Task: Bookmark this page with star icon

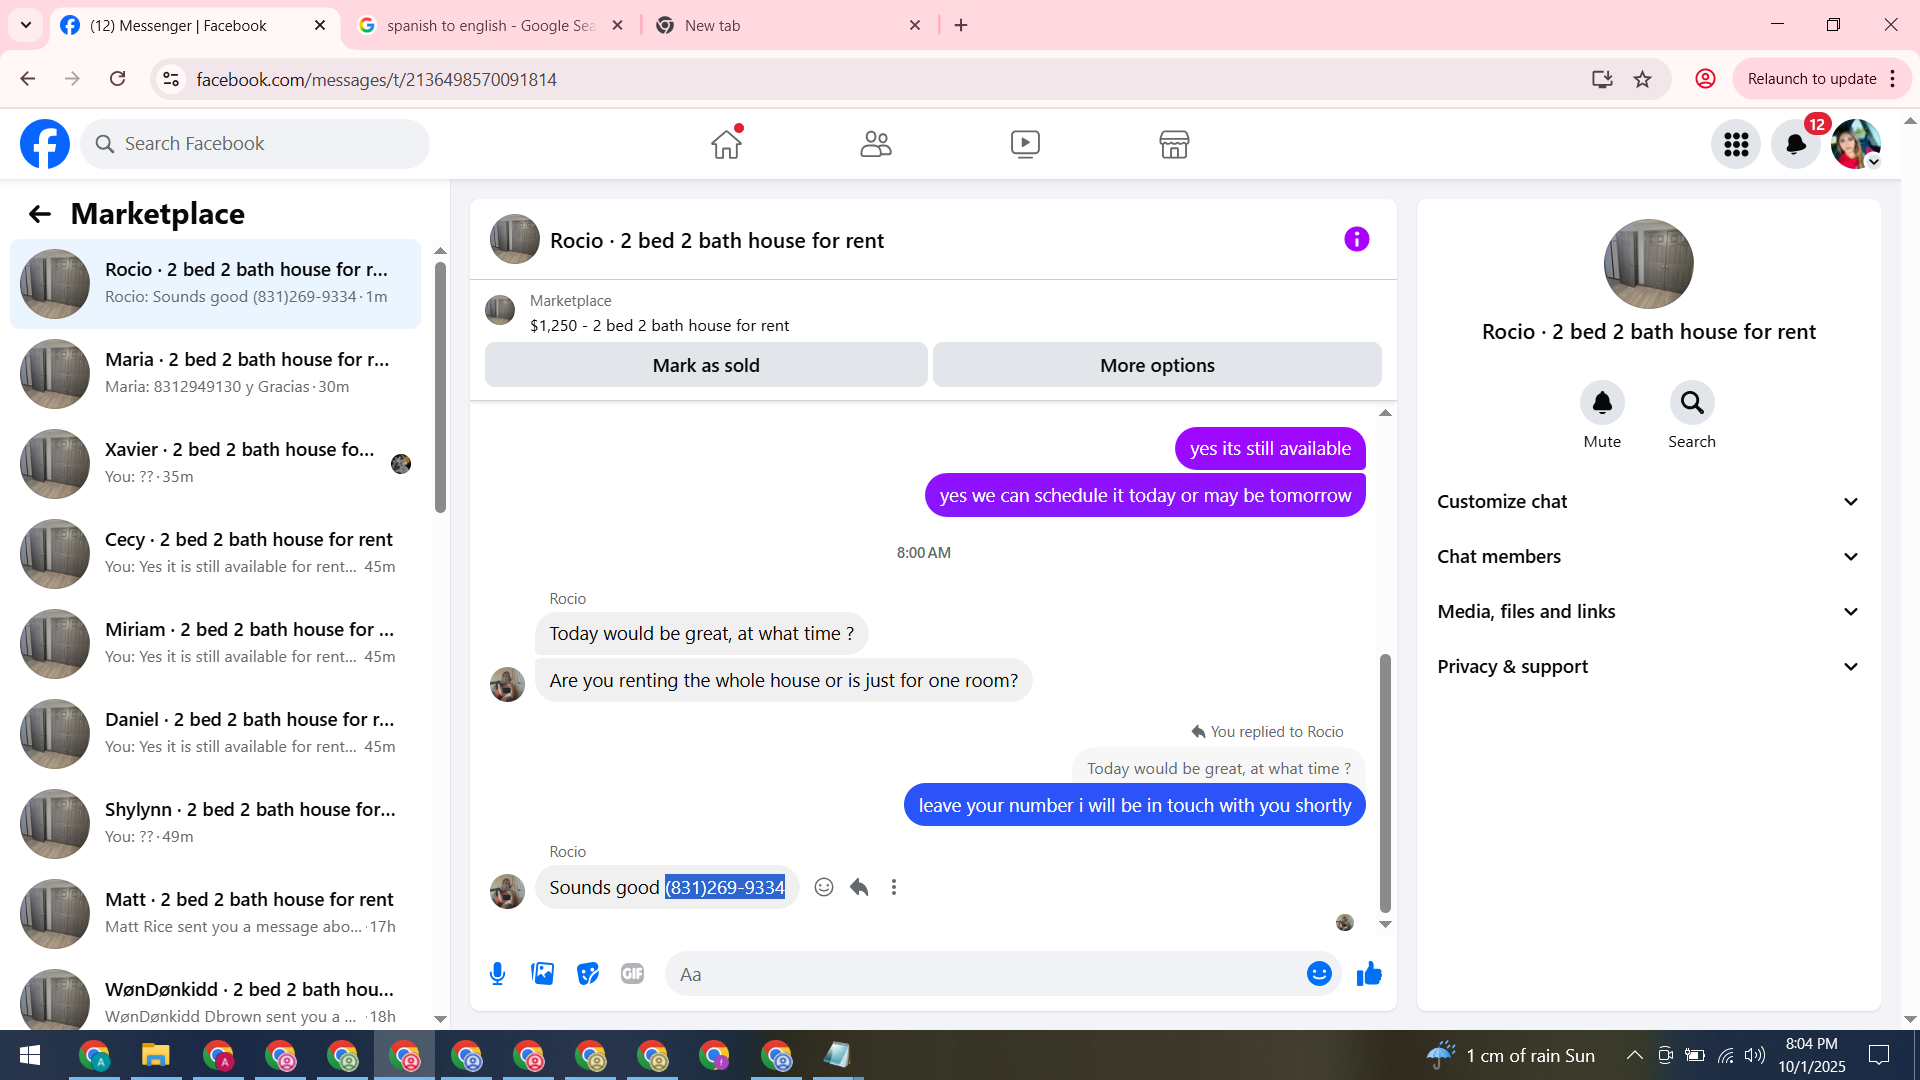Action: point(1642,79)
